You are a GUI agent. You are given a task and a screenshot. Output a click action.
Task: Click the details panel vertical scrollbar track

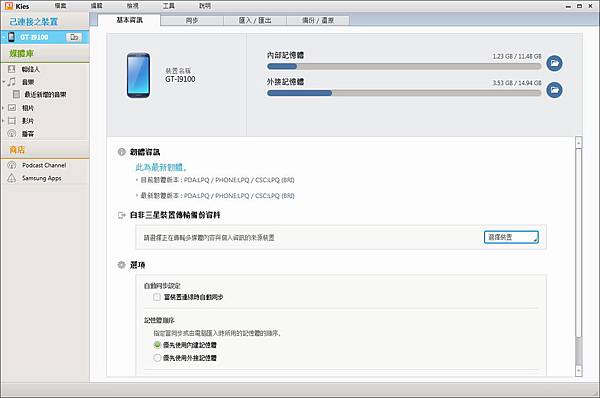point(579,256)
